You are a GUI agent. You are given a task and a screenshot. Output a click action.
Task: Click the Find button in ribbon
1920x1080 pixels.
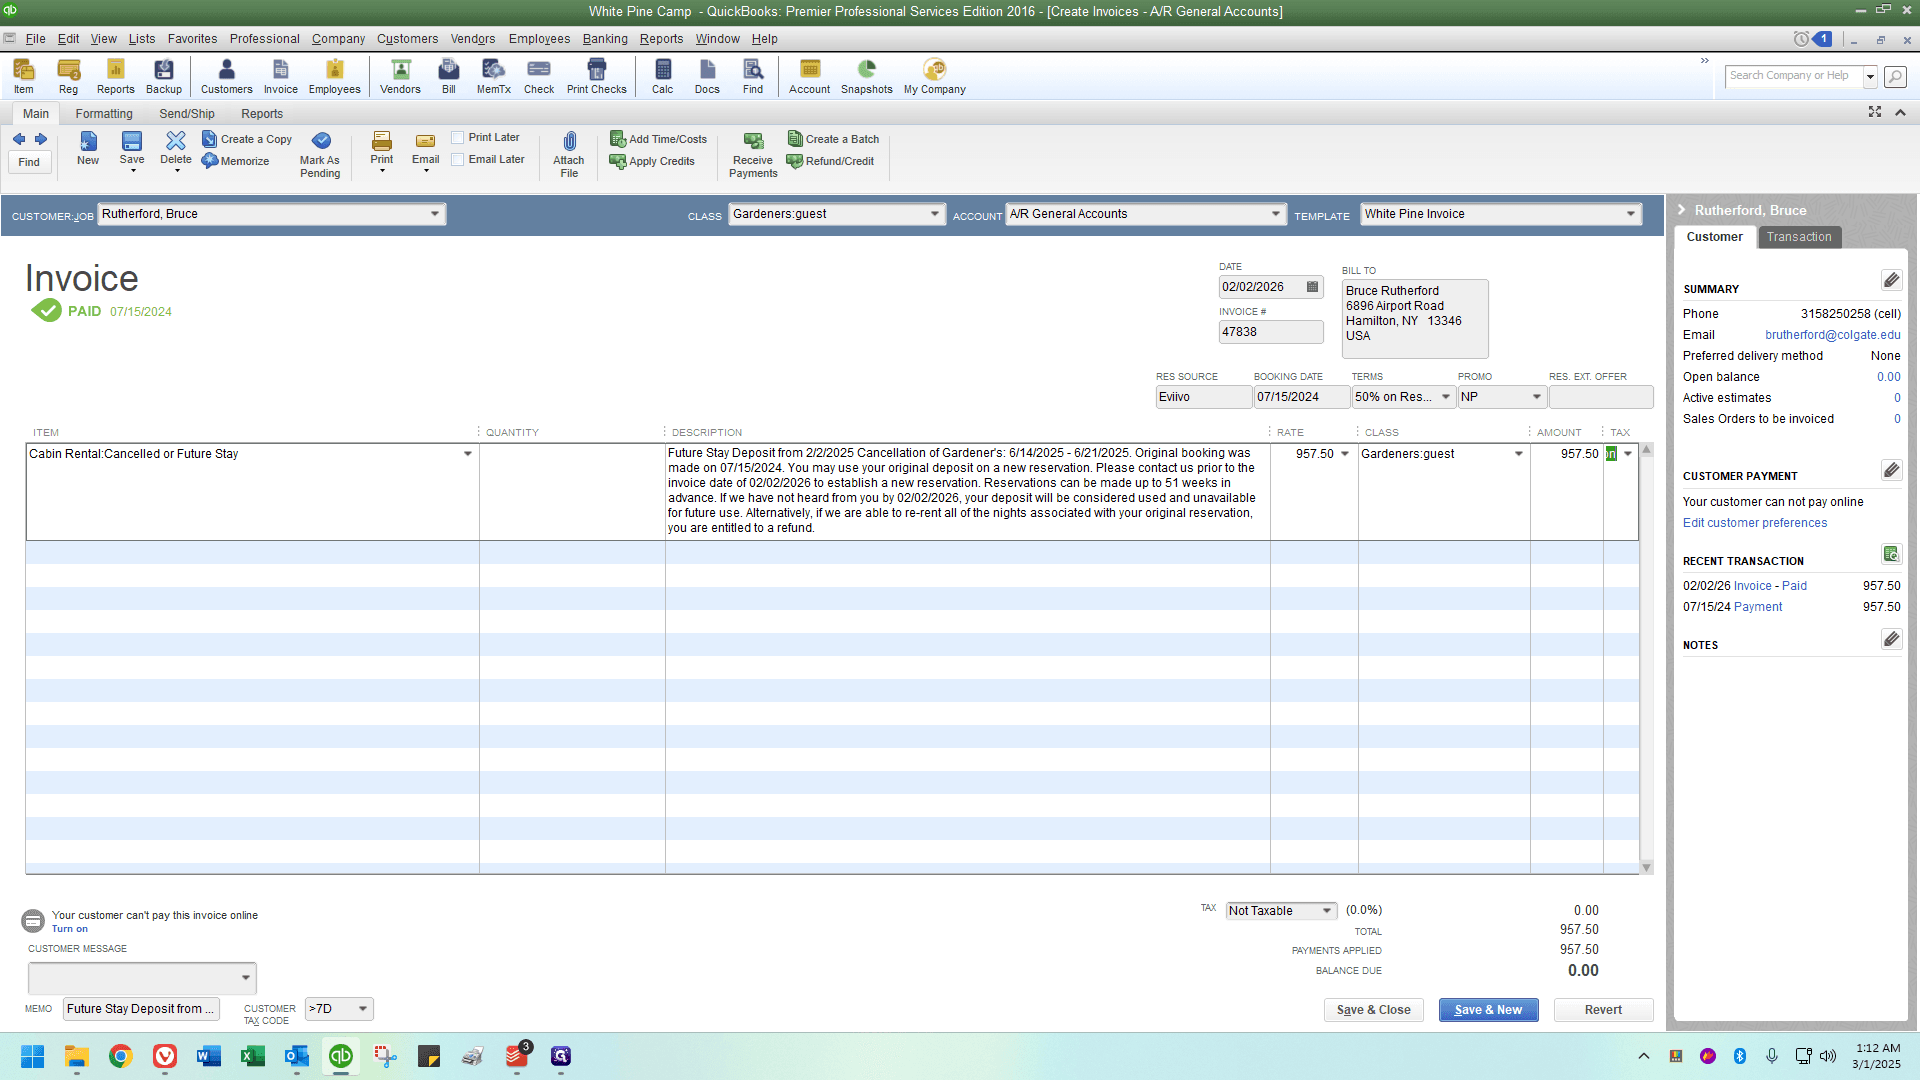[x=29, y=162]
